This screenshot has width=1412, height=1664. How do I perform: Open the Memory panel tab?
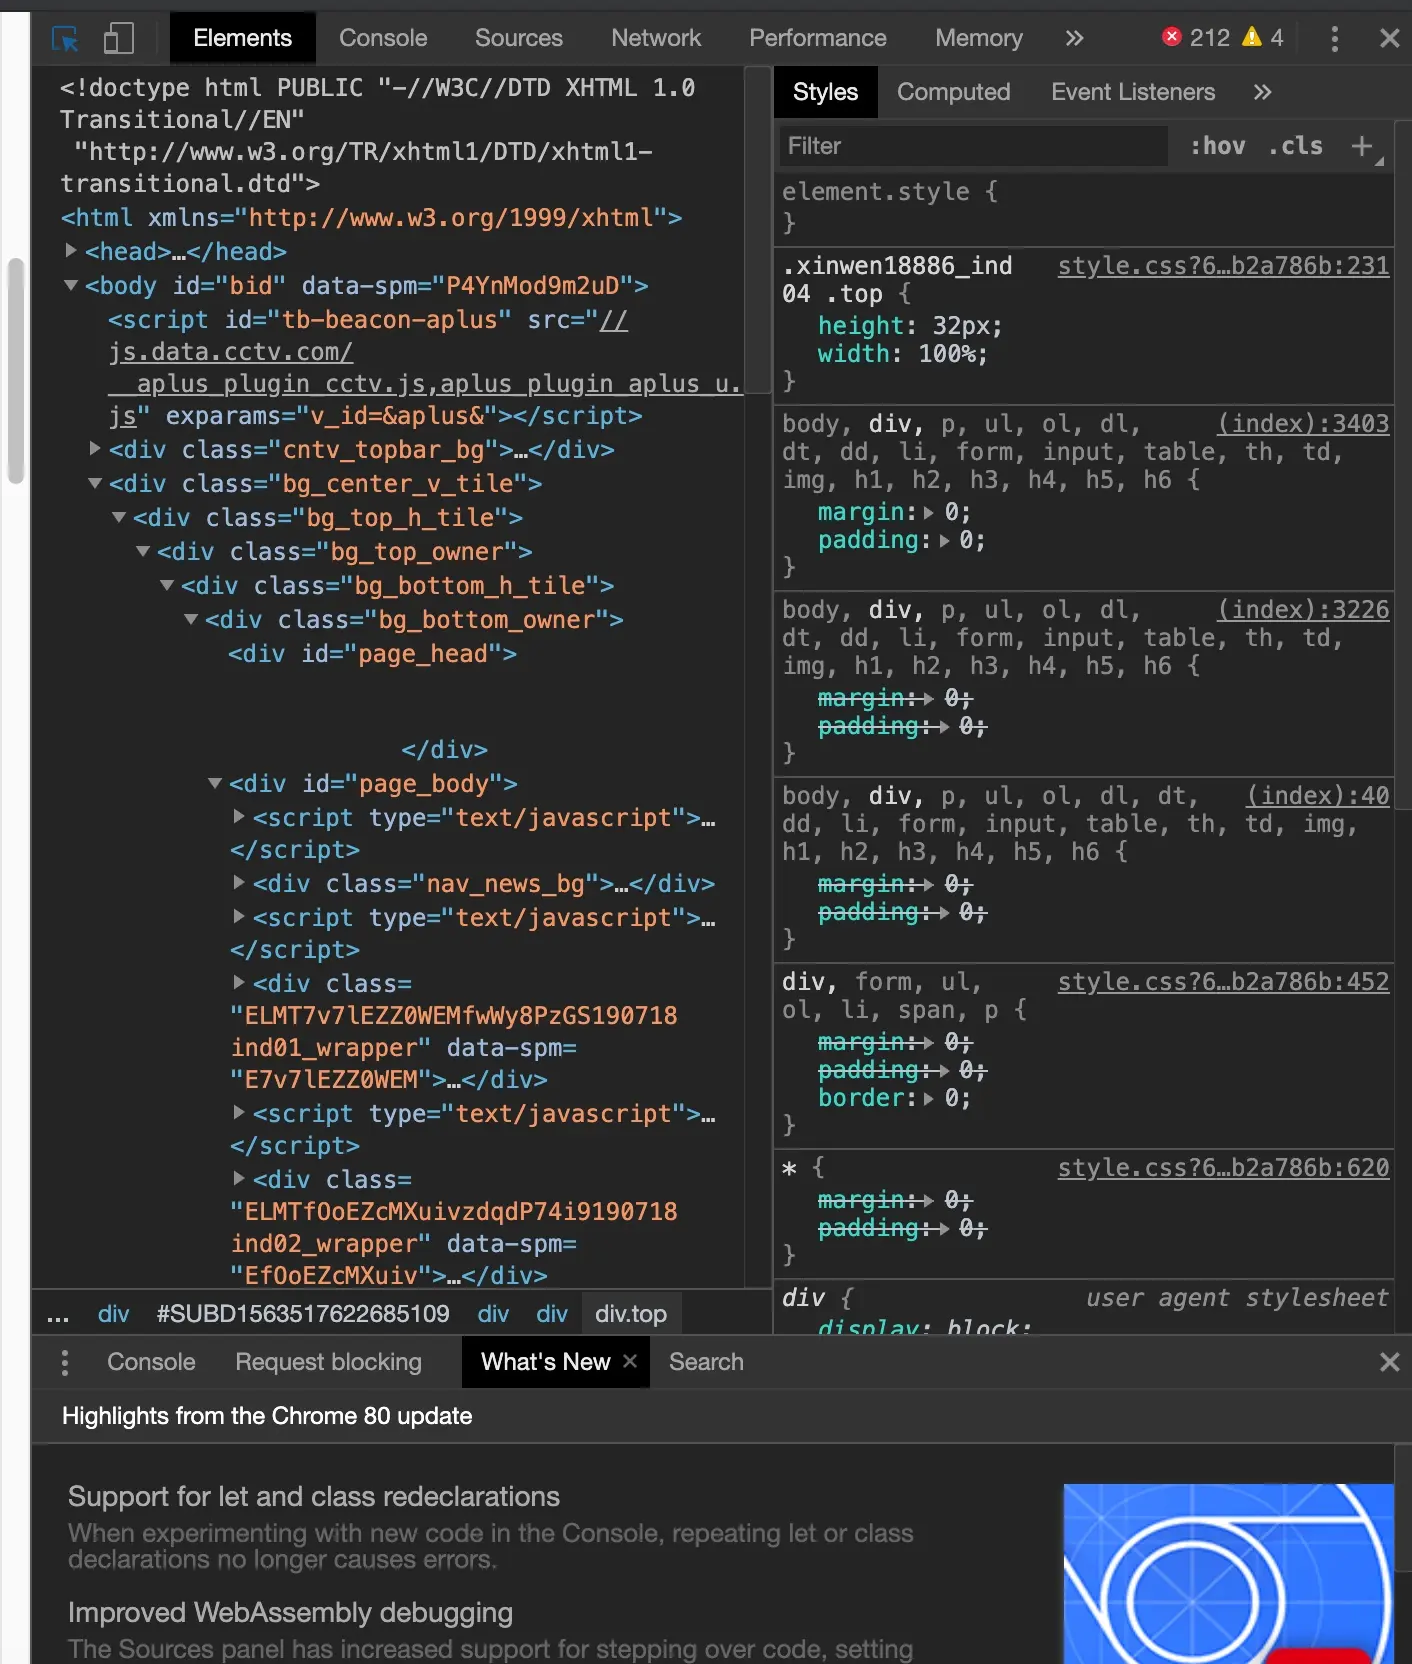coord(979,38)
